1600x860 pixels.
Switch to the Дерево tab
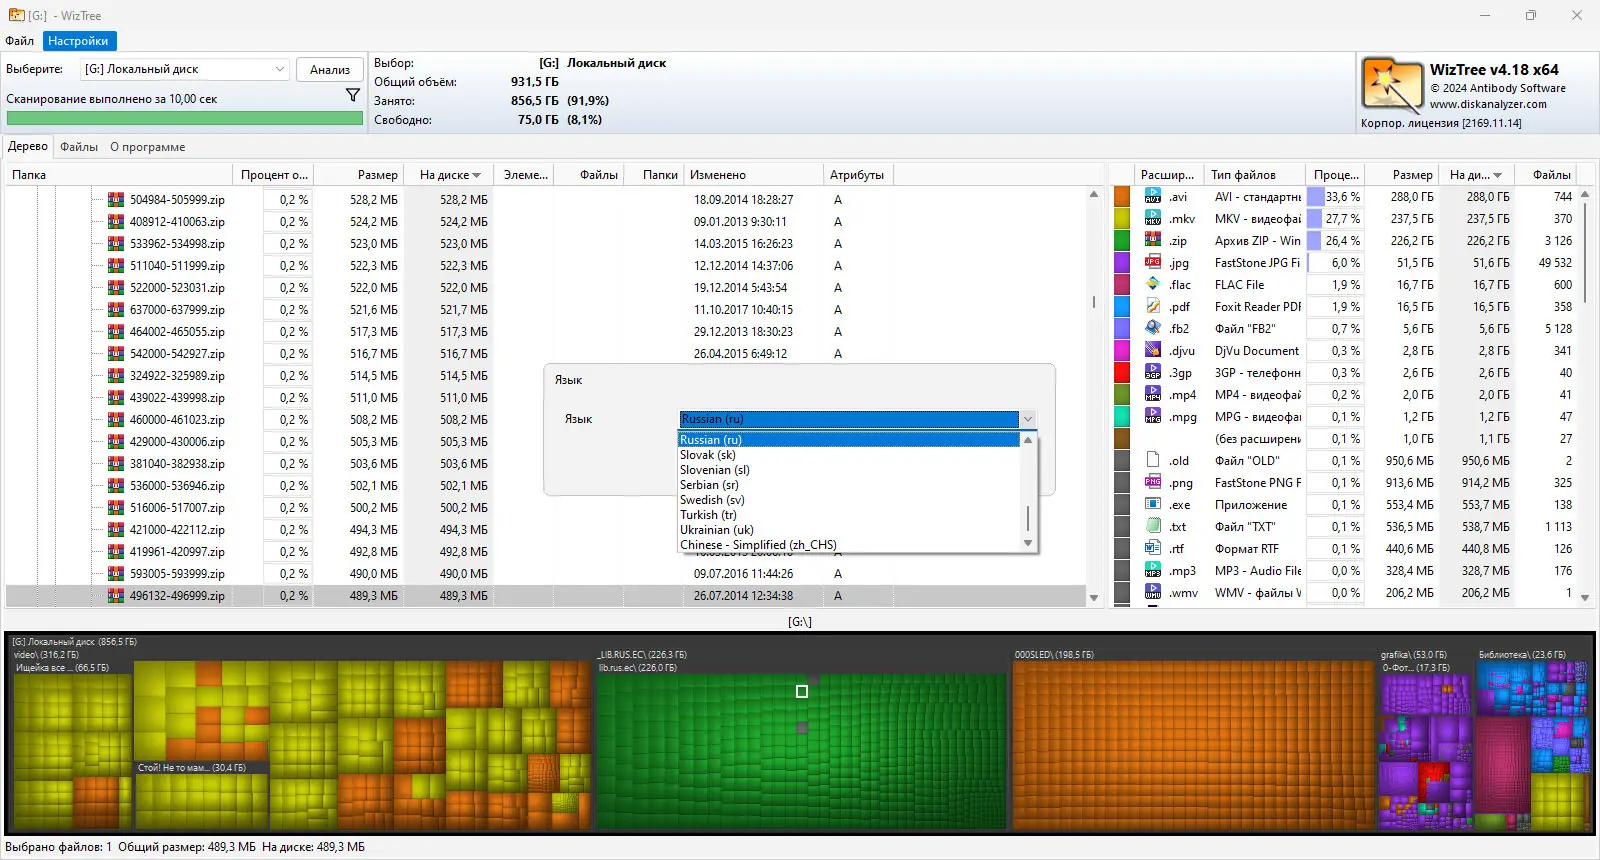pyautogui.click(x=28, y=146)
